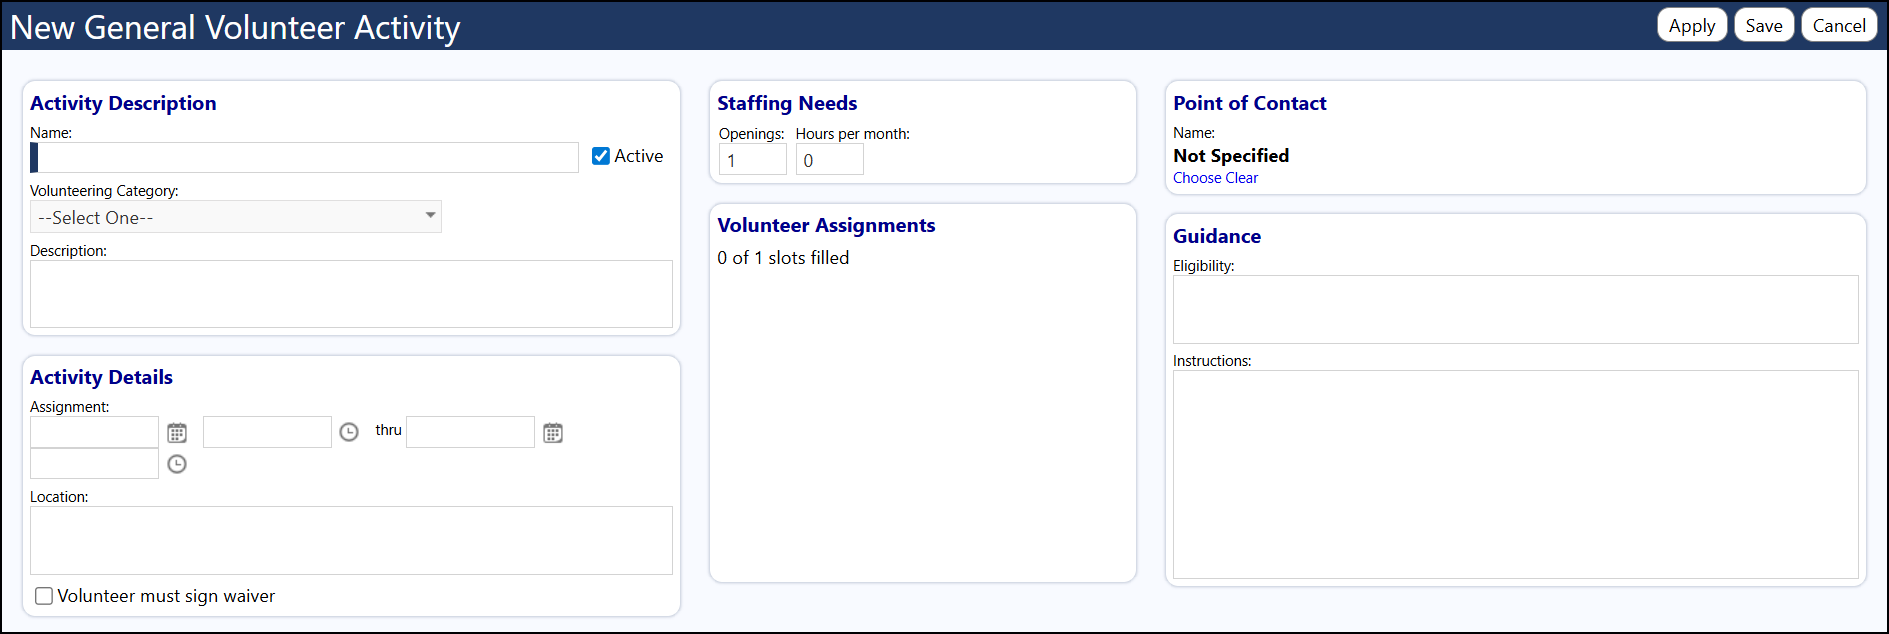Screen dimensions: 1889x634
Task: Focus the activity Name field
Action: pyautogui.click(x=305, y=157)
